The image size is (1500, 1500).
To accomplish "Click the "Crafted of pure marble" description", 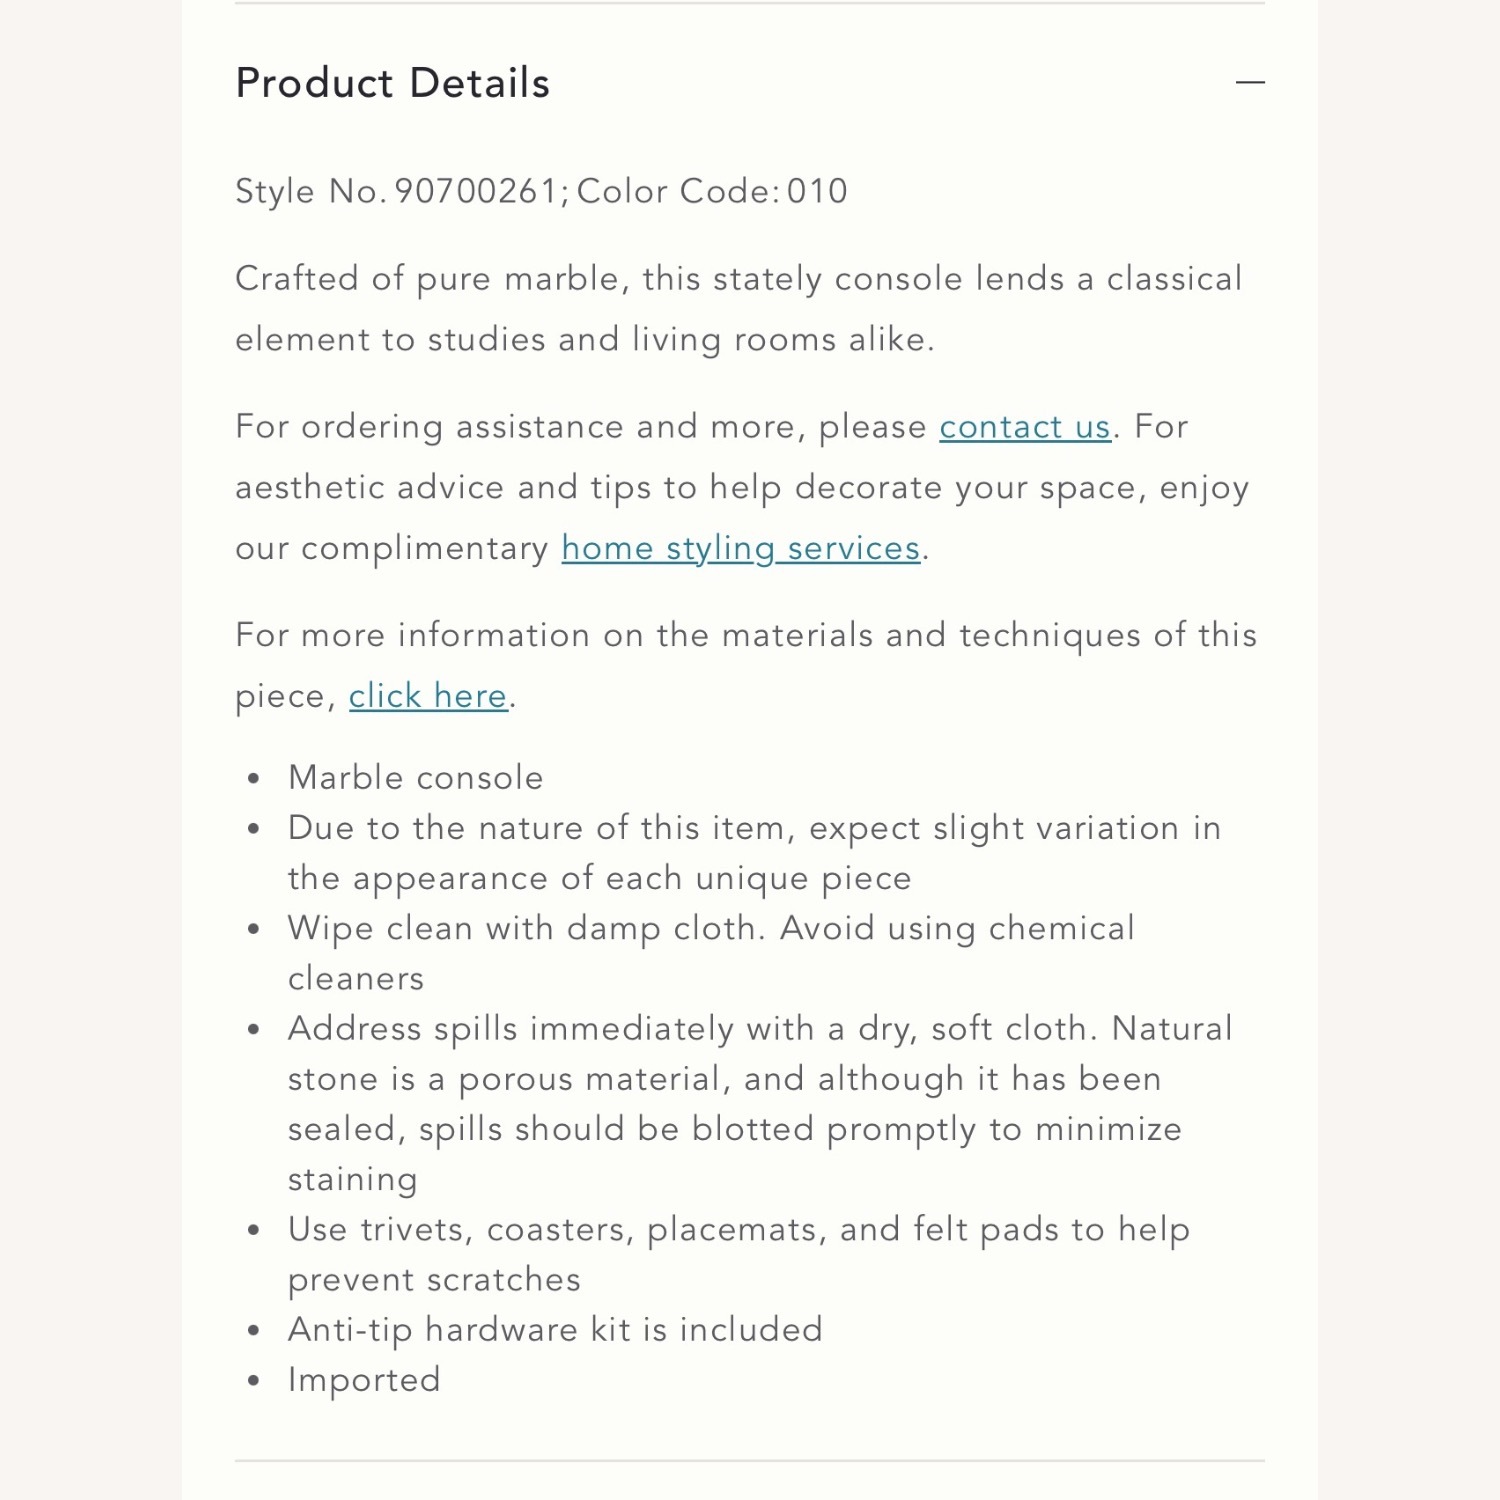I will click(x=738, y=279).
